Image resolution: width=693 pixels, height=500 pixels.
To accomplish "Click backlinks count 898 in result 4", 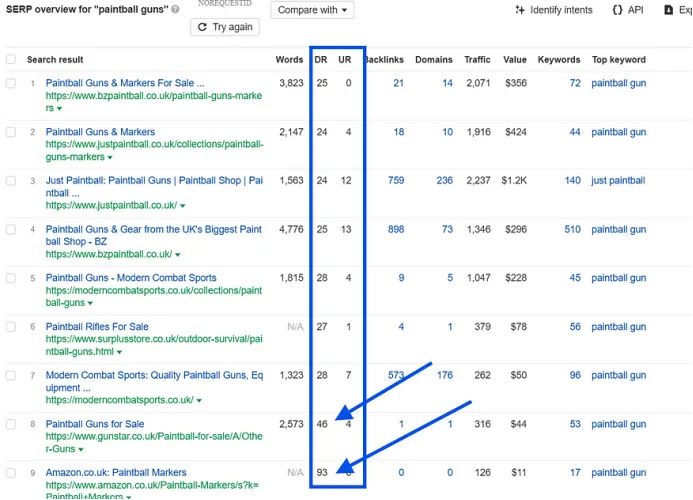I will click(x=396, y=229).
